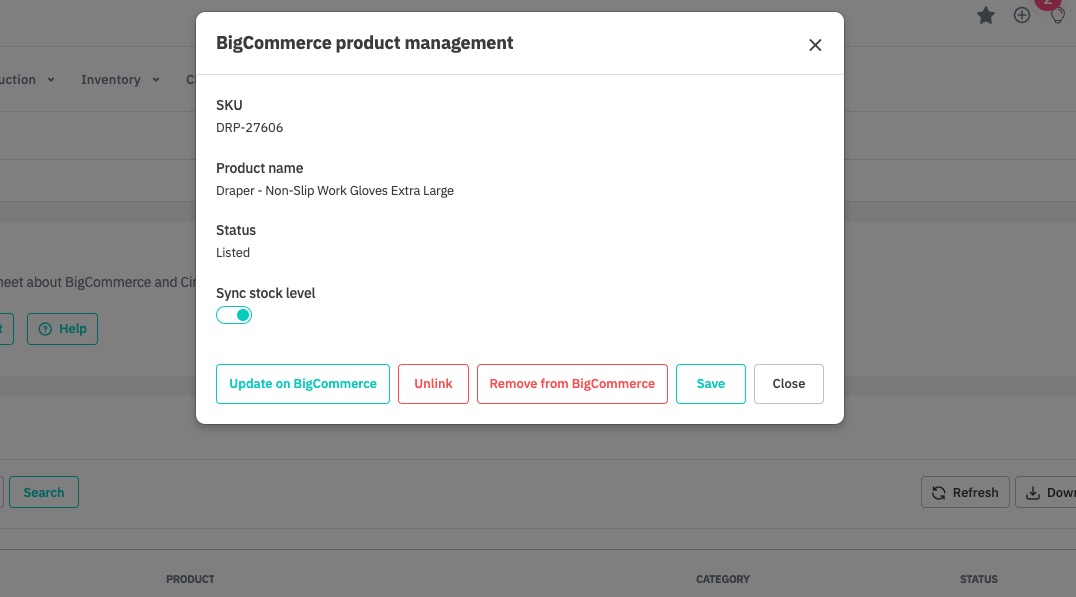Sort by the CATEGORY column header

pos(722,579)
